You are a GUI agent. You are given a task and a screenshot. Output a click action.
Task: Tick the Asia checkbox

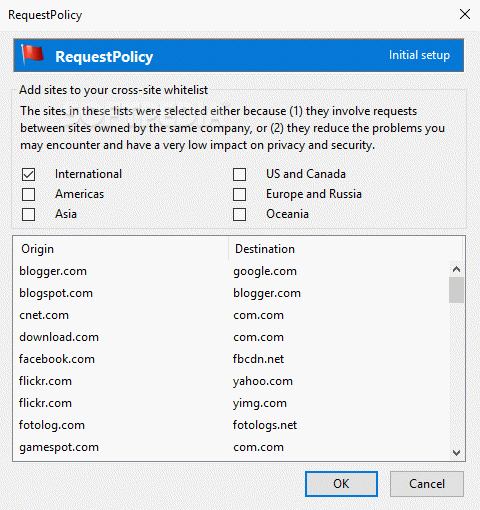pyautogui.click(x=28, y=214)
